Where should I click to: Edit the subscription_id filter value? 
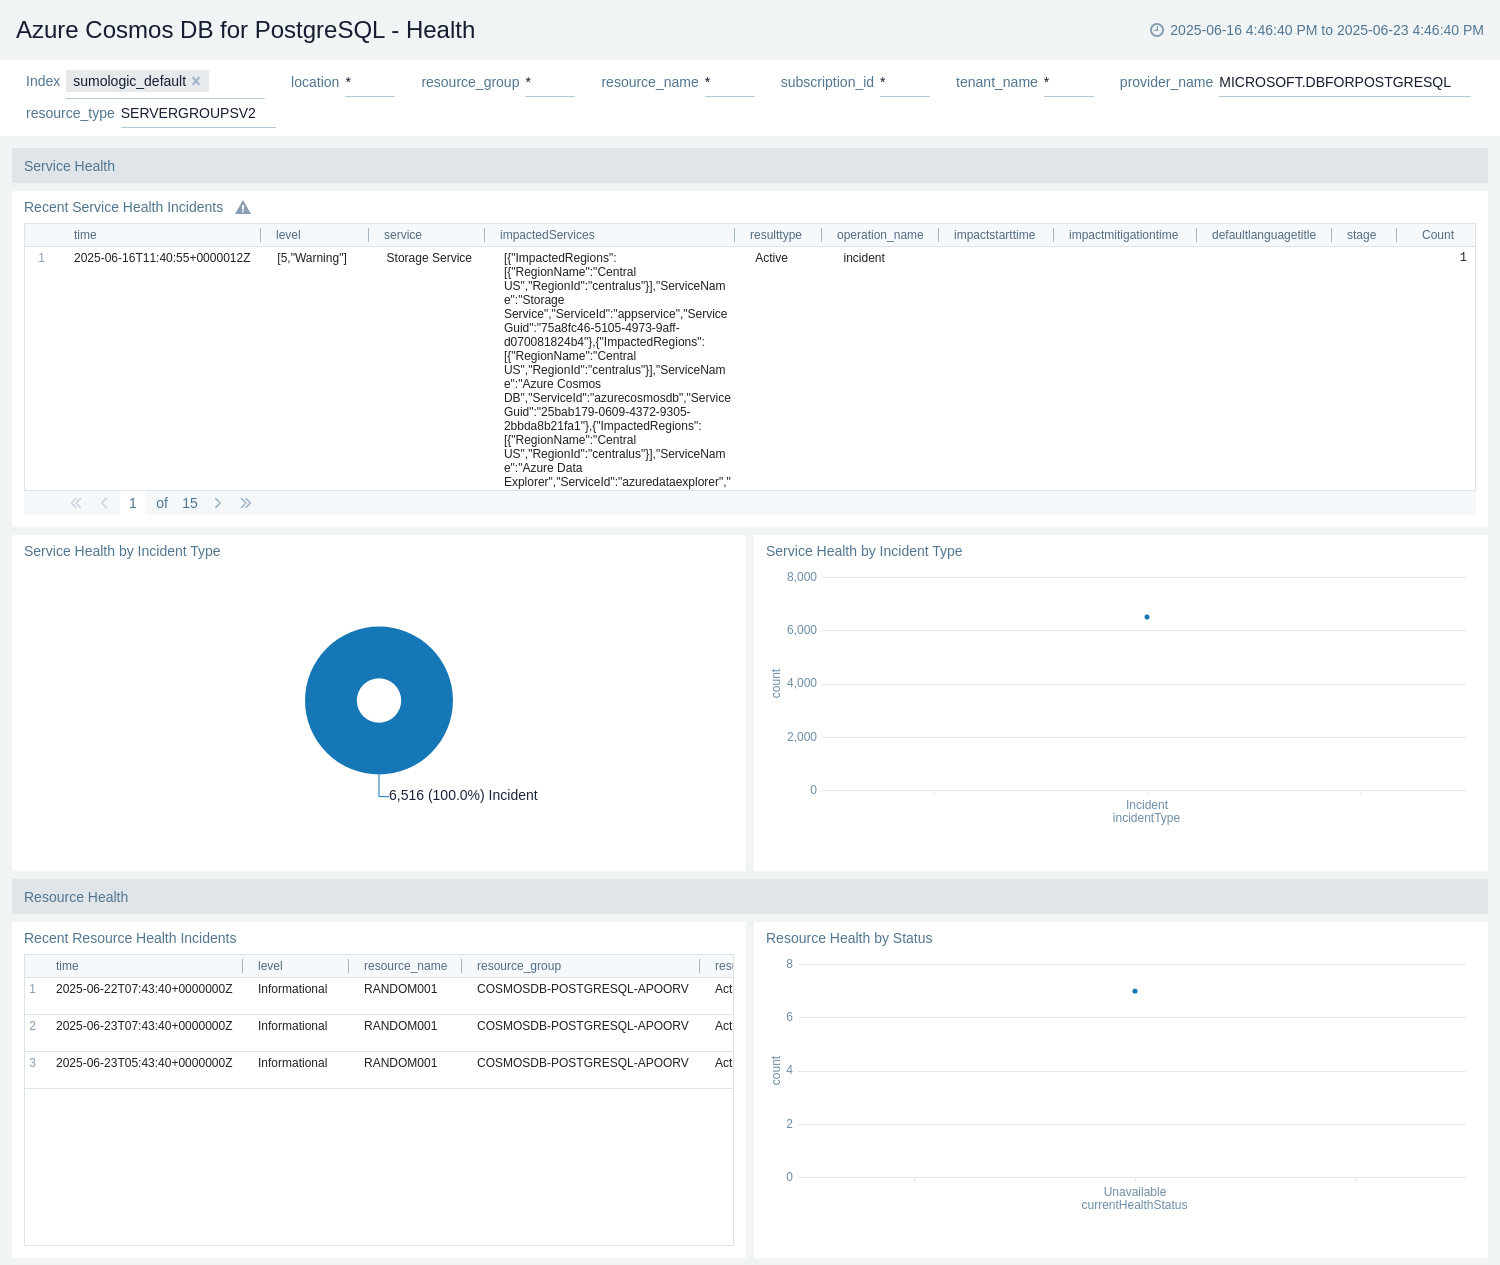pos(905,82)
